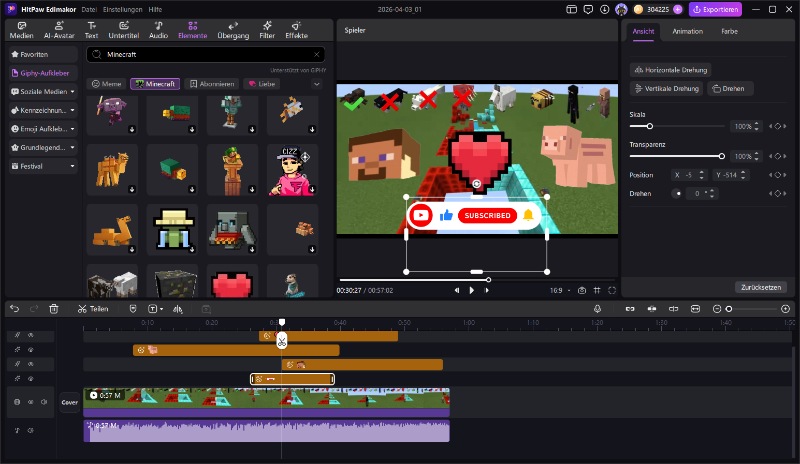Expand the Festival category
The image size is (800, 464).
tap(72, 166)
